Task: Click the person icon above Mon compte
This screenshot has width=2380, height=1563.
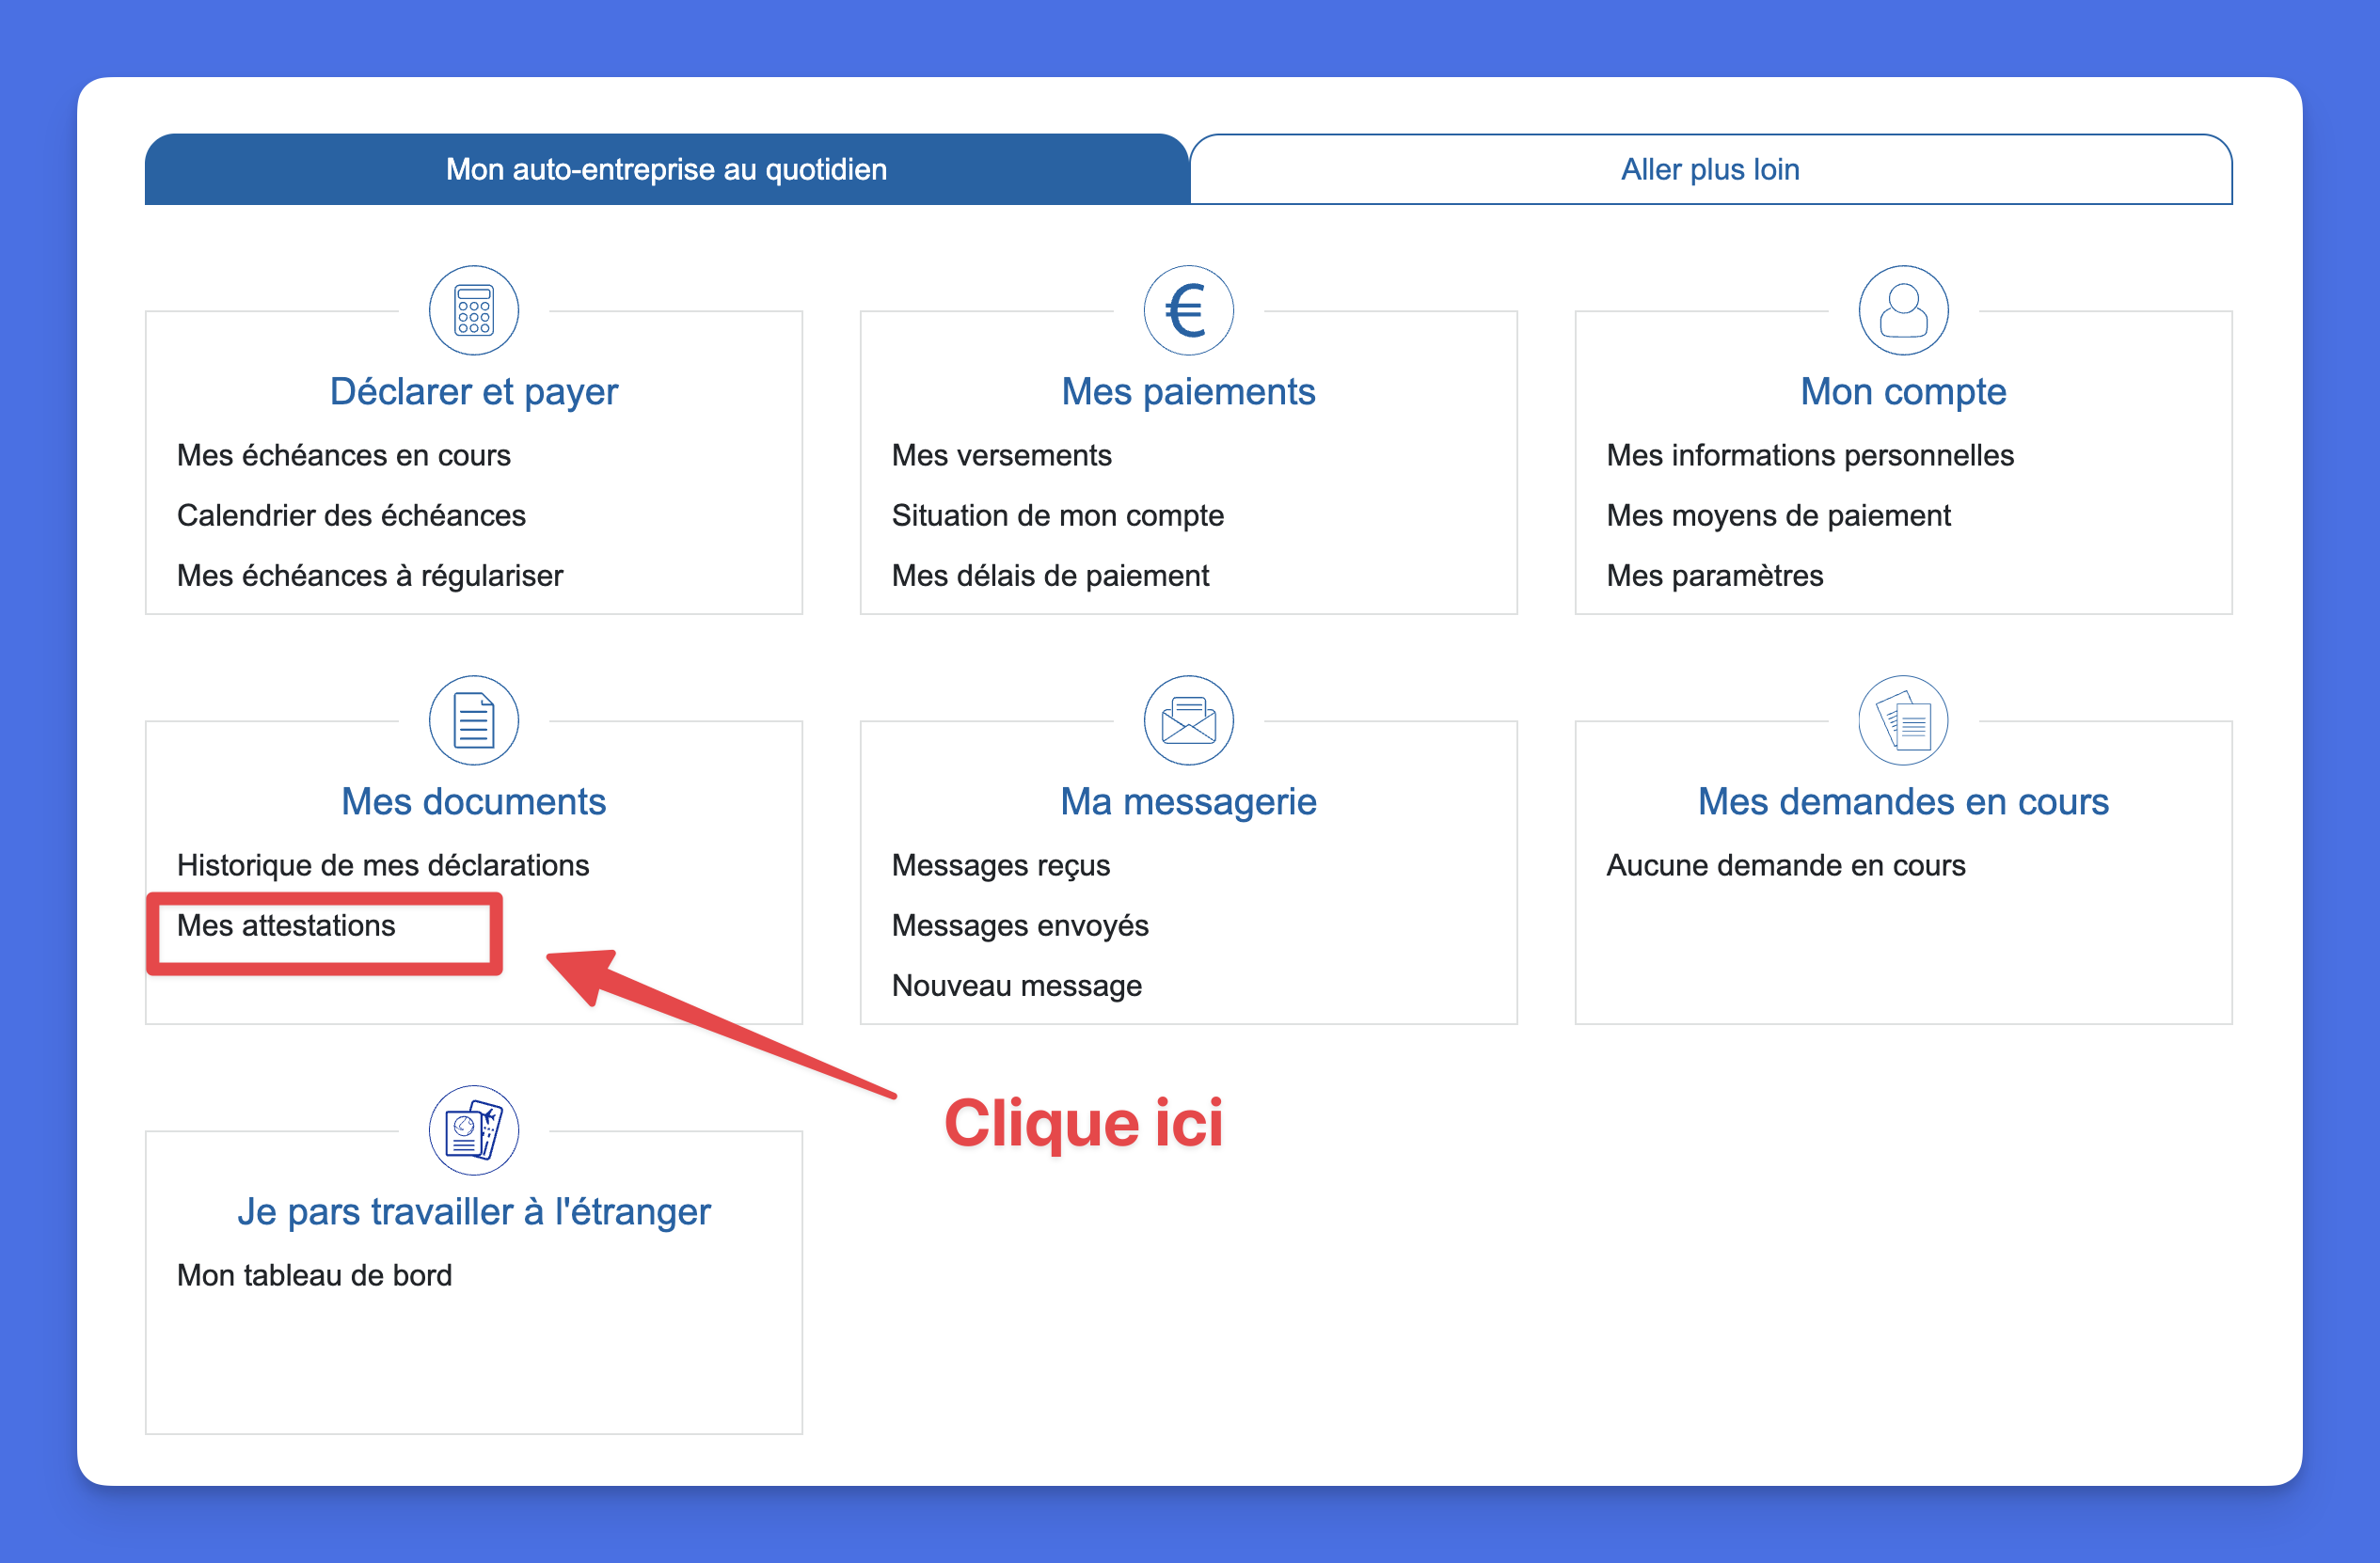Action: 1902,310
